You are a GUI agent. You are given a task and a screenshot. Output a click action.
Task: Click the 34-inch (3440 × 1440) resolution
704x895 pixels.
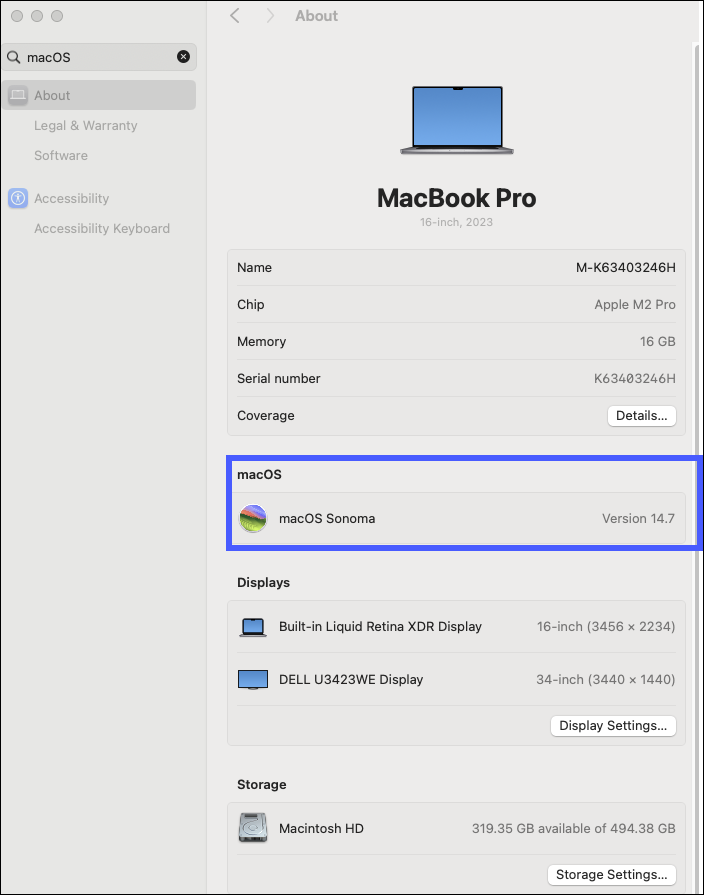605,679
